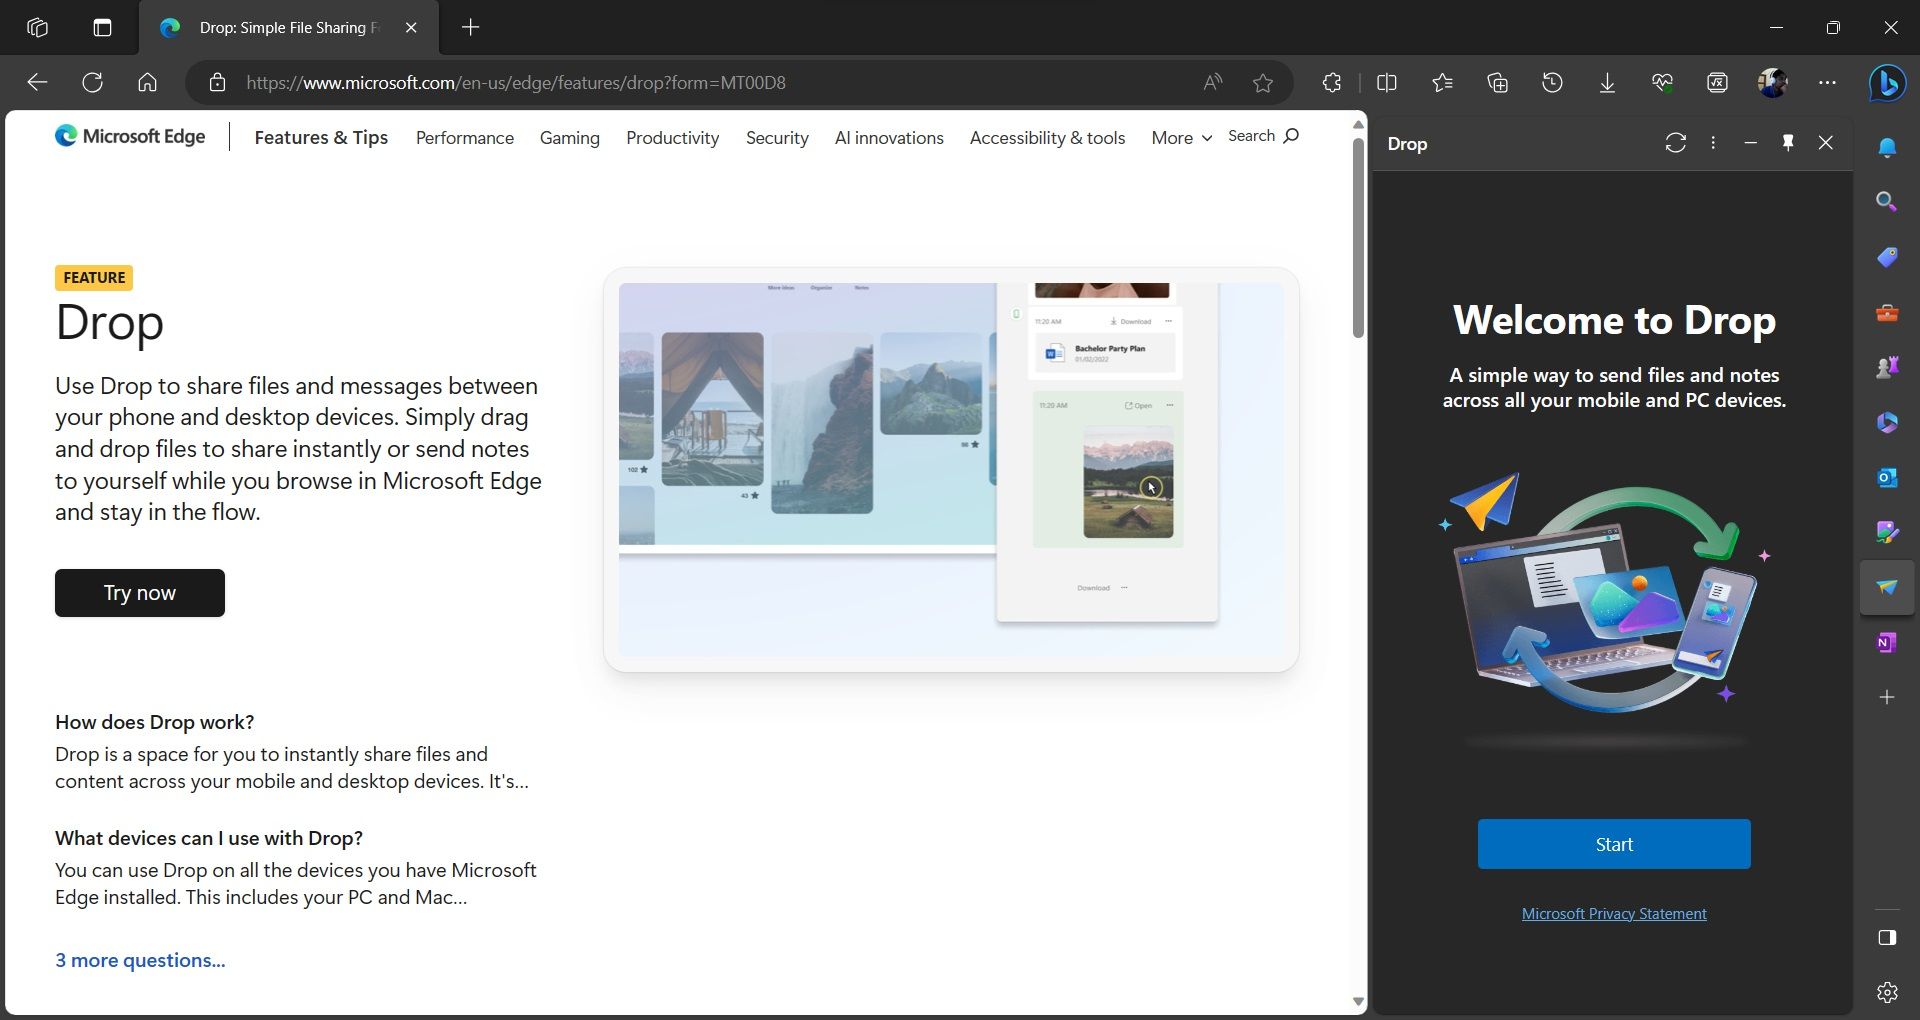Click the Start button in Drop
The image size is (1920, 1020).
point(1613,843)
